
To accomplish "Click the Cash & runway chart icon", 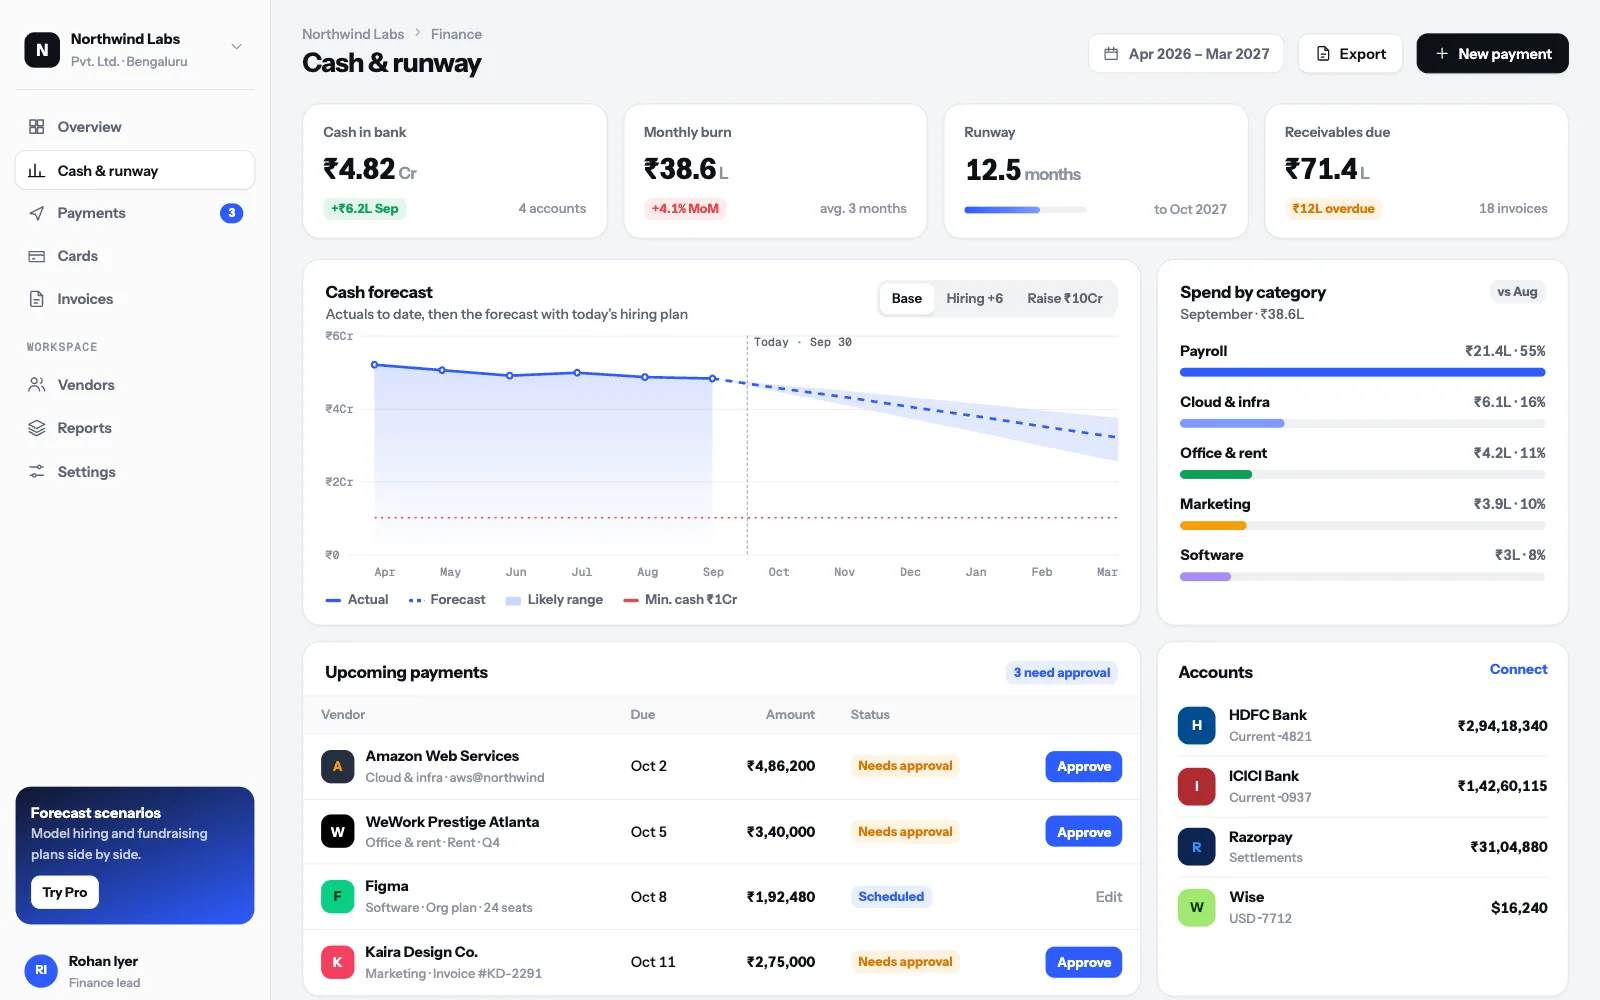I will pos(37,171).
